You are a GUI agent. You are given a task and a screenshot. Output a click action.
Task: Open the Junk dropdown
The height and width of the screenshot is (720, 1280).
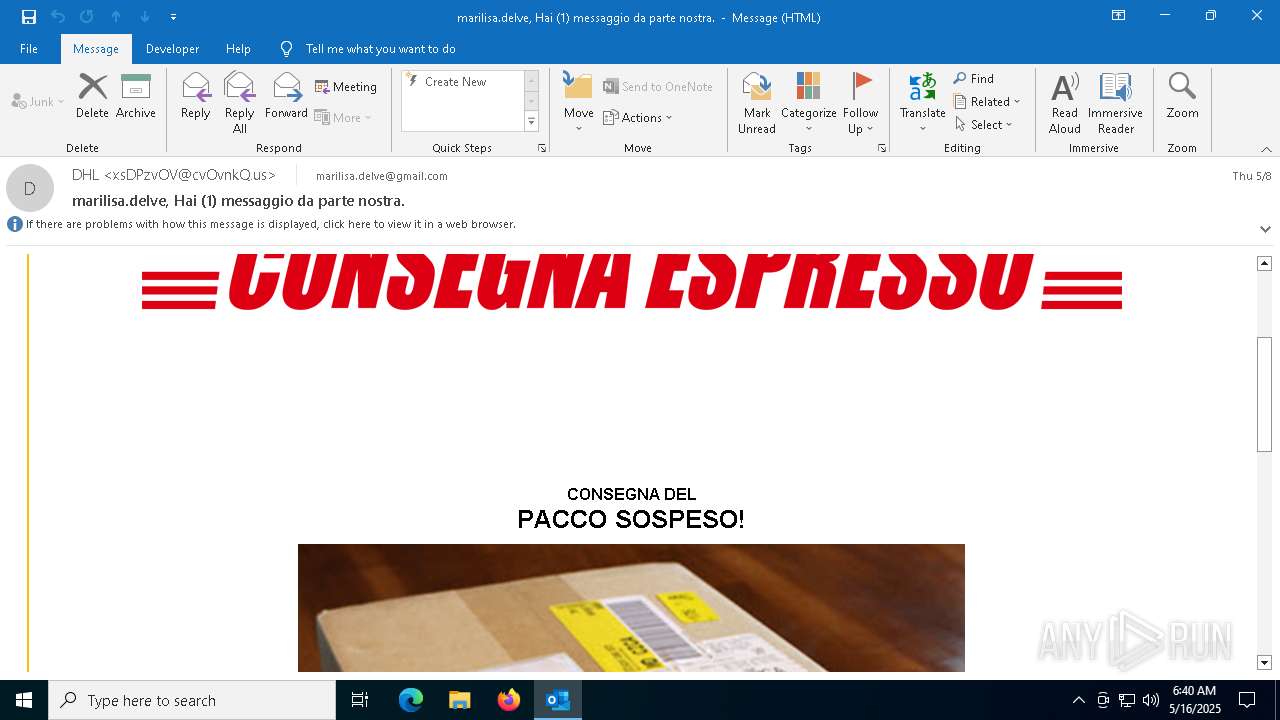(38, 101)
